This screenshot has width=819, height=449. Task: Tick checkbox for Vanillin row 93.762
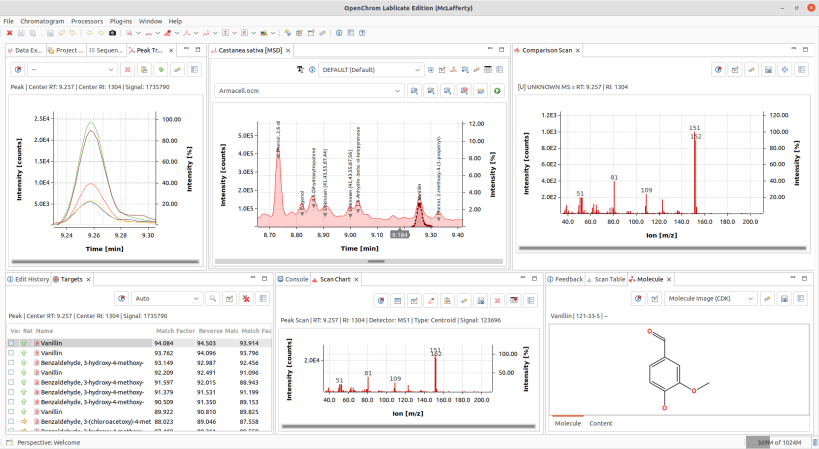click(11, 353)
